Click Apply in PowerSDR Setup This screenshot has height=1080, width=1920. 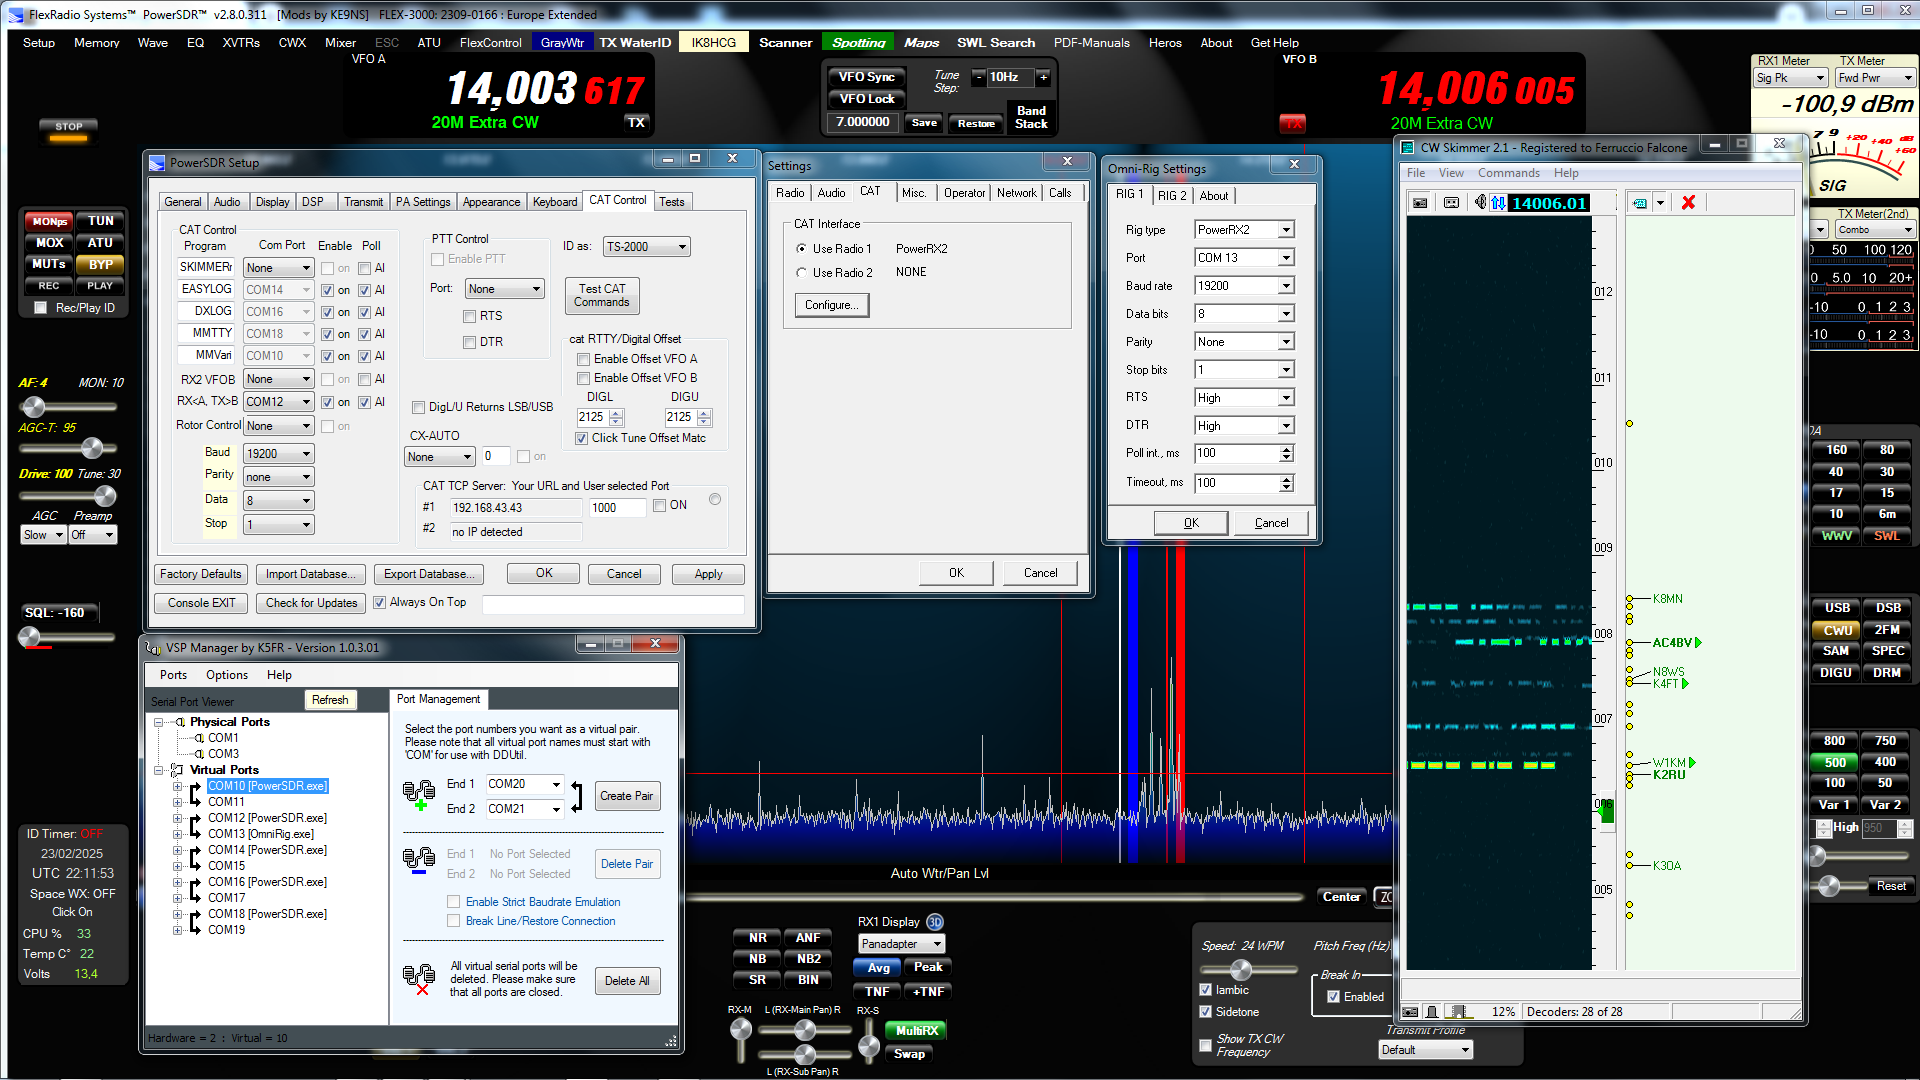point(708,574)
